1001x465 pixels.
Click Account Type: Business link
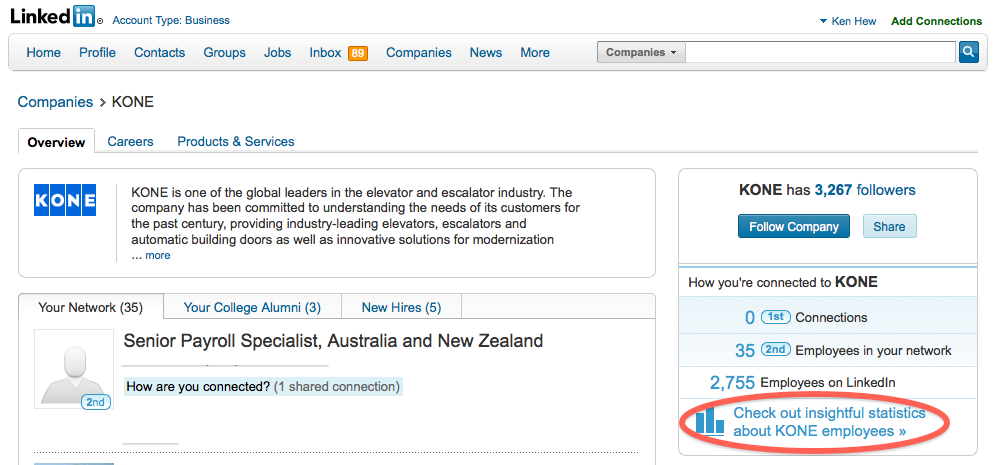point(171,20)
